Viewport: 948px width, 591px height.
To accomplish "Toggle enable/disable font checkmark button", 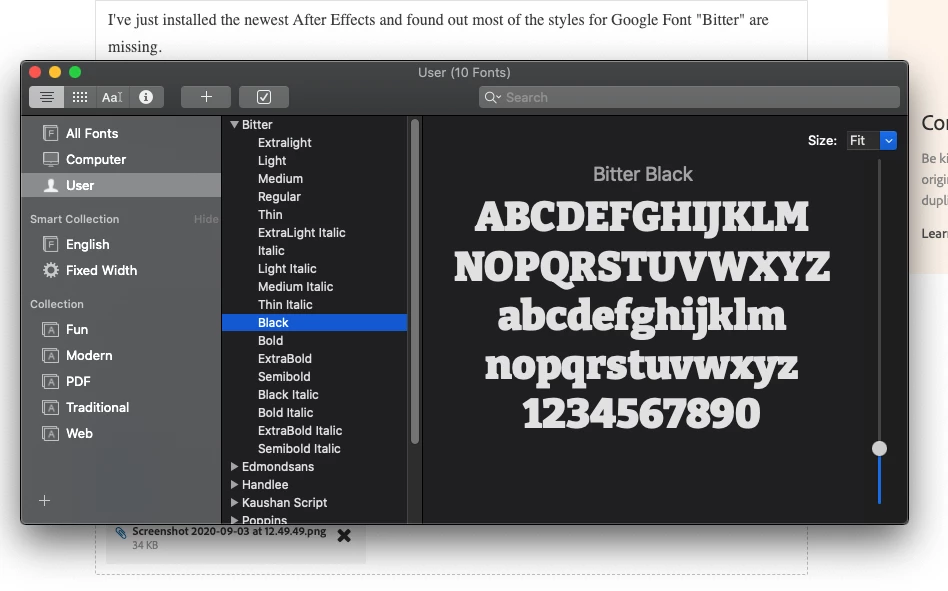I will click(x=264, y=97).
